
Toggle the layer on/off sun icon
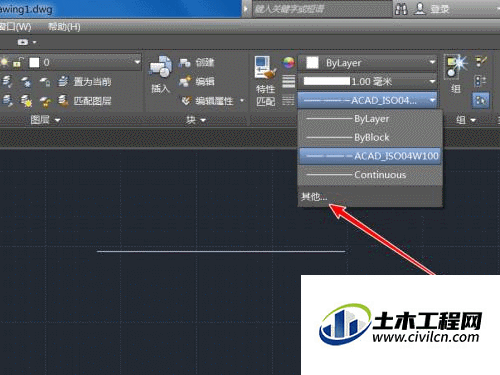pos(4,62)
